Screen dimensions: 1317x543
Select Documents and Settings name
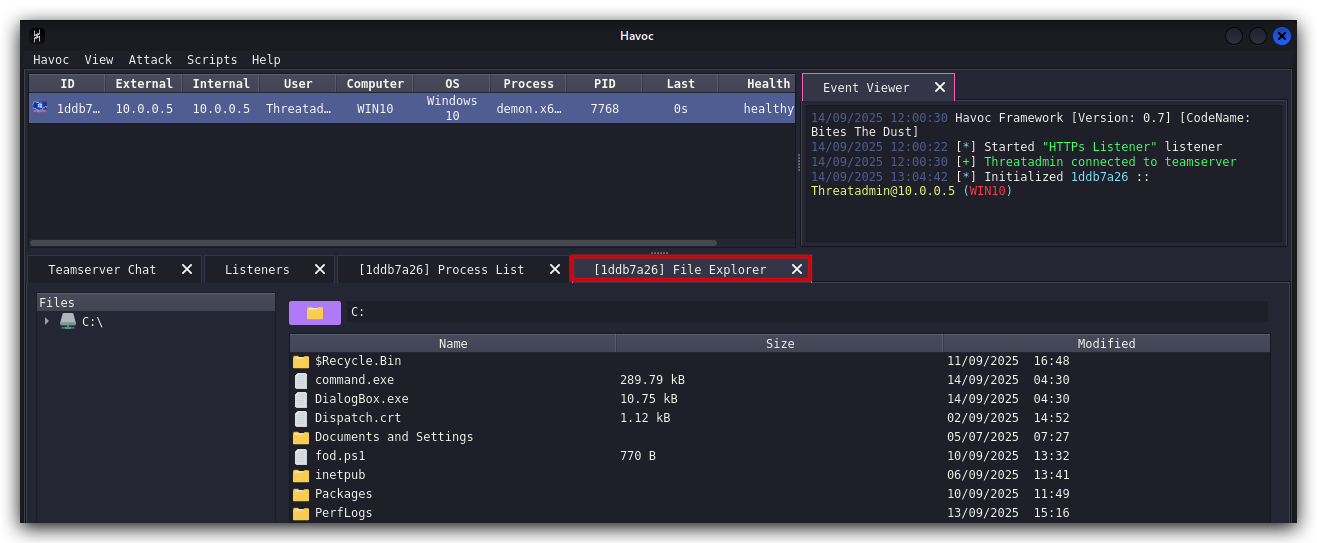(394, 437)
